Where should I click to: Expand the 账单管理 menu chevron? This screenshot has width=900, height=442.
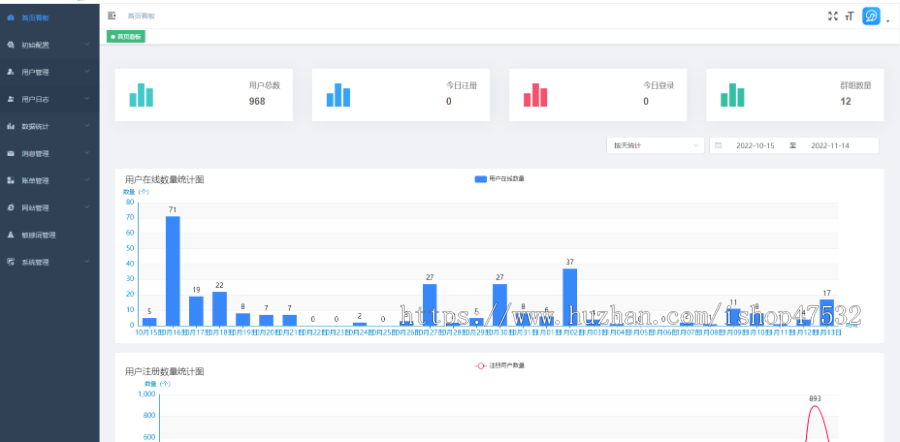[87, 180]
